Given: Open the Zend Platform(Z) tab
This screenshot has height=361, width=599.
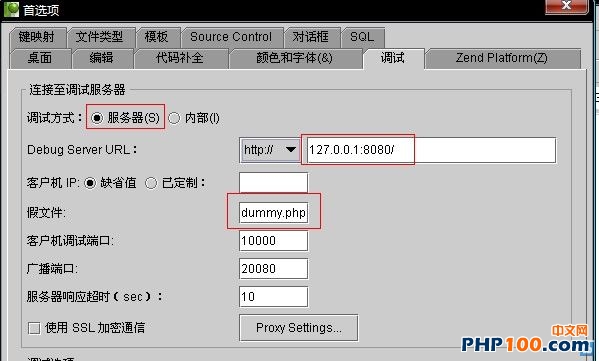Looking at the screenshot, I should point(502,58).
